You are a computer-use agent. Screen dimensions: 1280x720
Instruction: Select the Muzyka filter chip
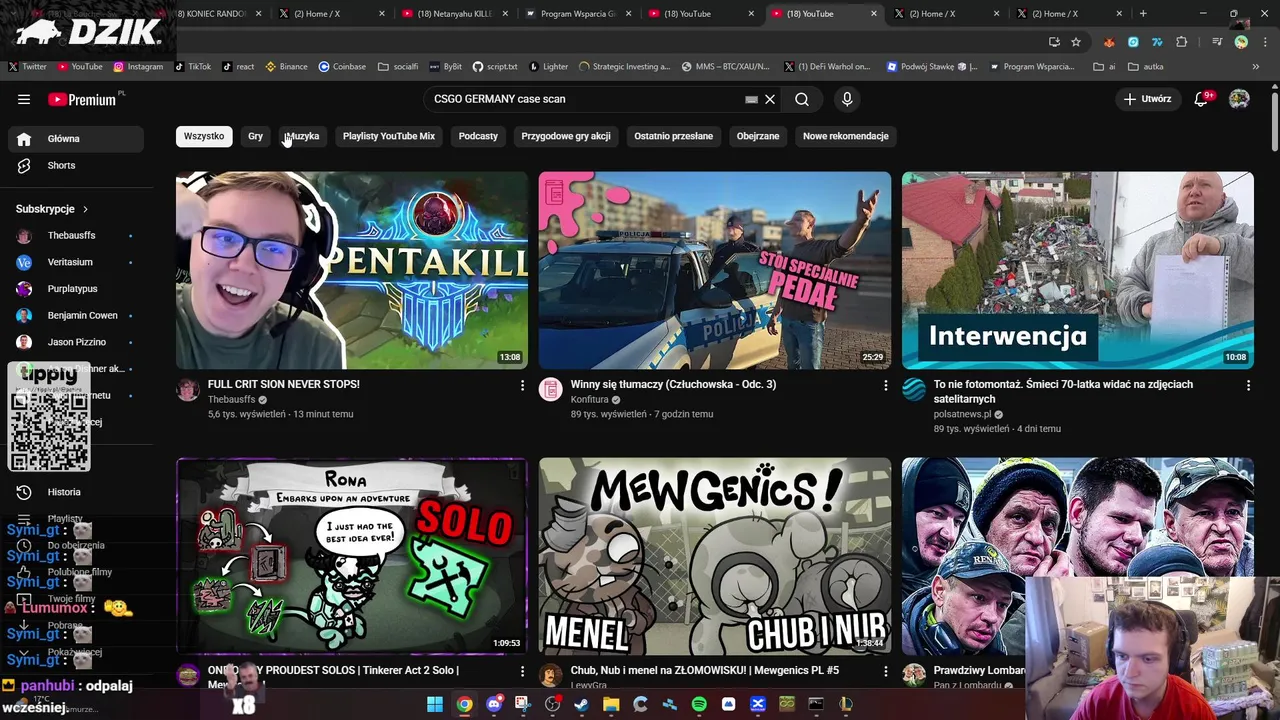coord(302,136)
